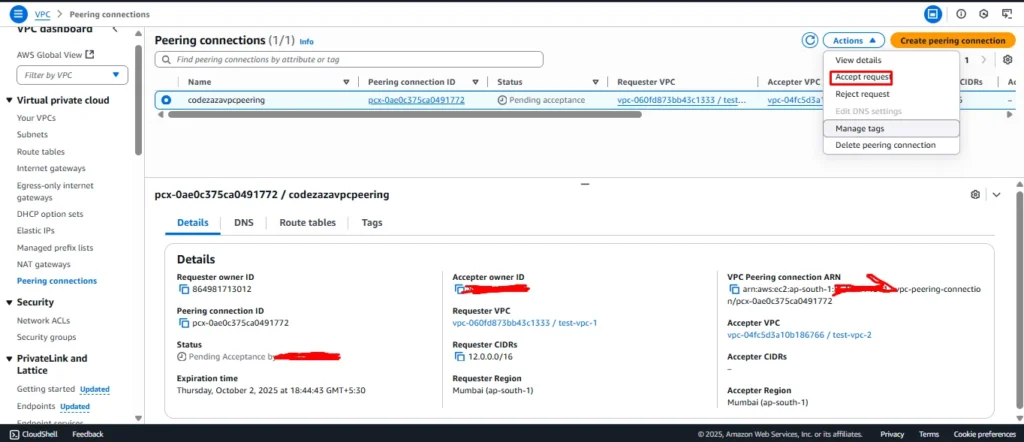Screen dimensions: 1024x442
Task: Open the Actions dropdown button
Action: 854,40
